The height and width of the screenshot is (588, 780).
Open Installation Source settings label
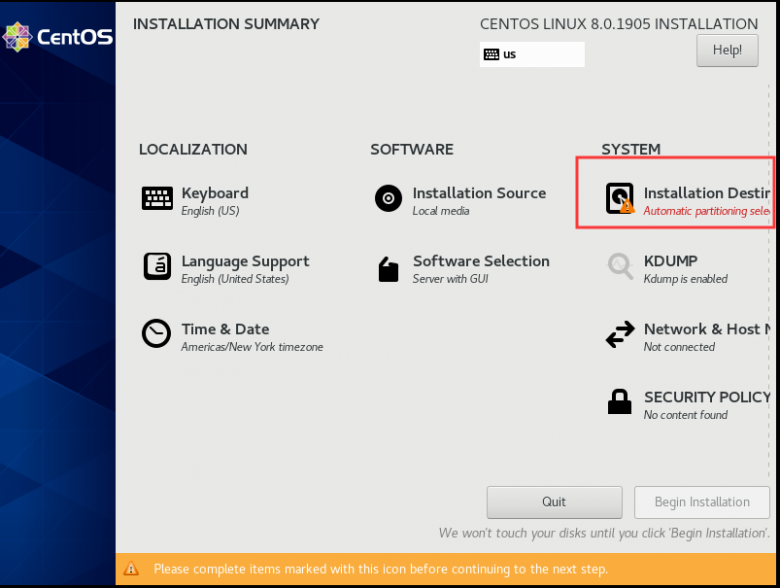pyautogui.click(x=479, y=193)
